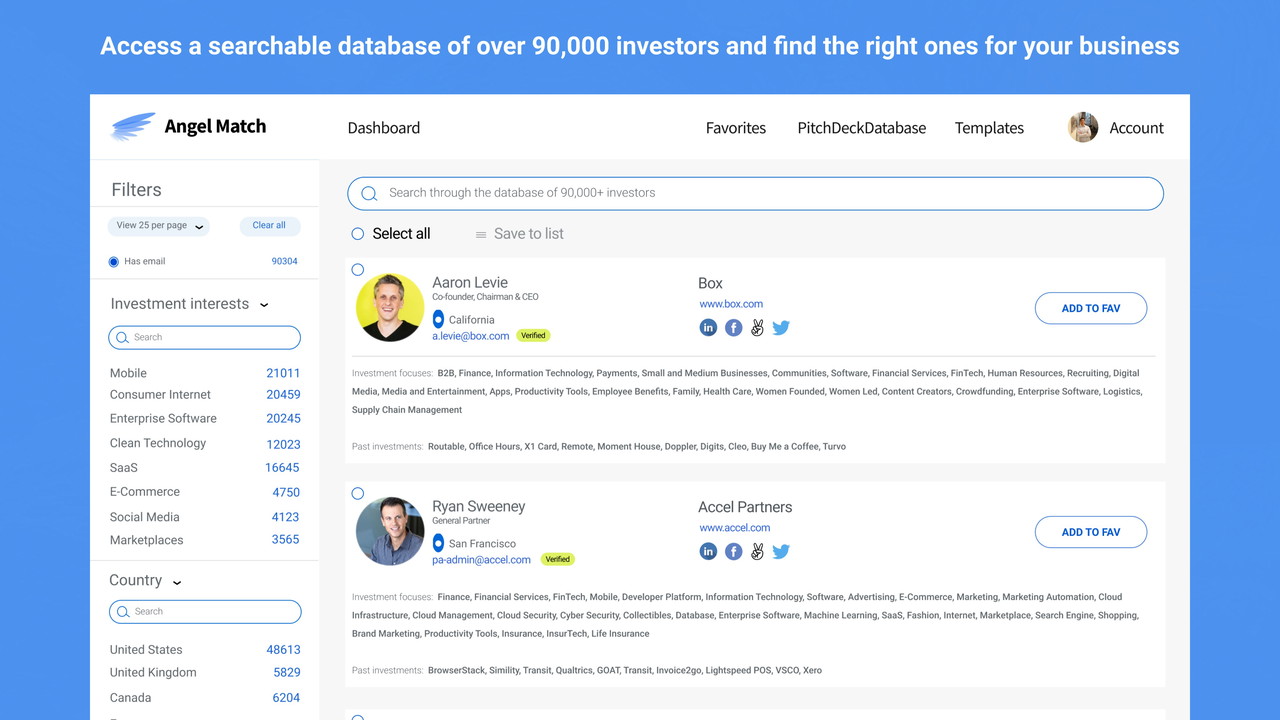Open Ryan Sweeney's profile photo
Screen dimensions: 1280x720
390,531
